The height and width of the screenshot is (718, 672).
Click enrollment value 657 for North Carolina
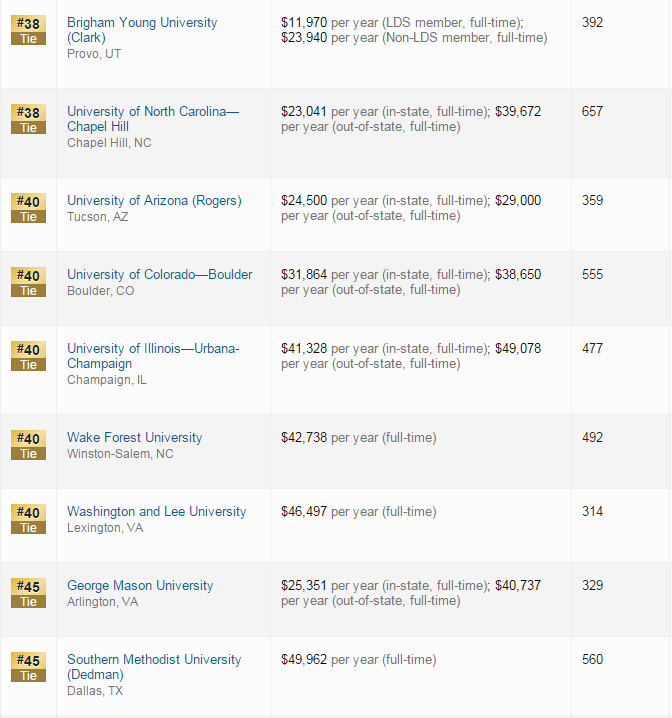click(592, 112)
